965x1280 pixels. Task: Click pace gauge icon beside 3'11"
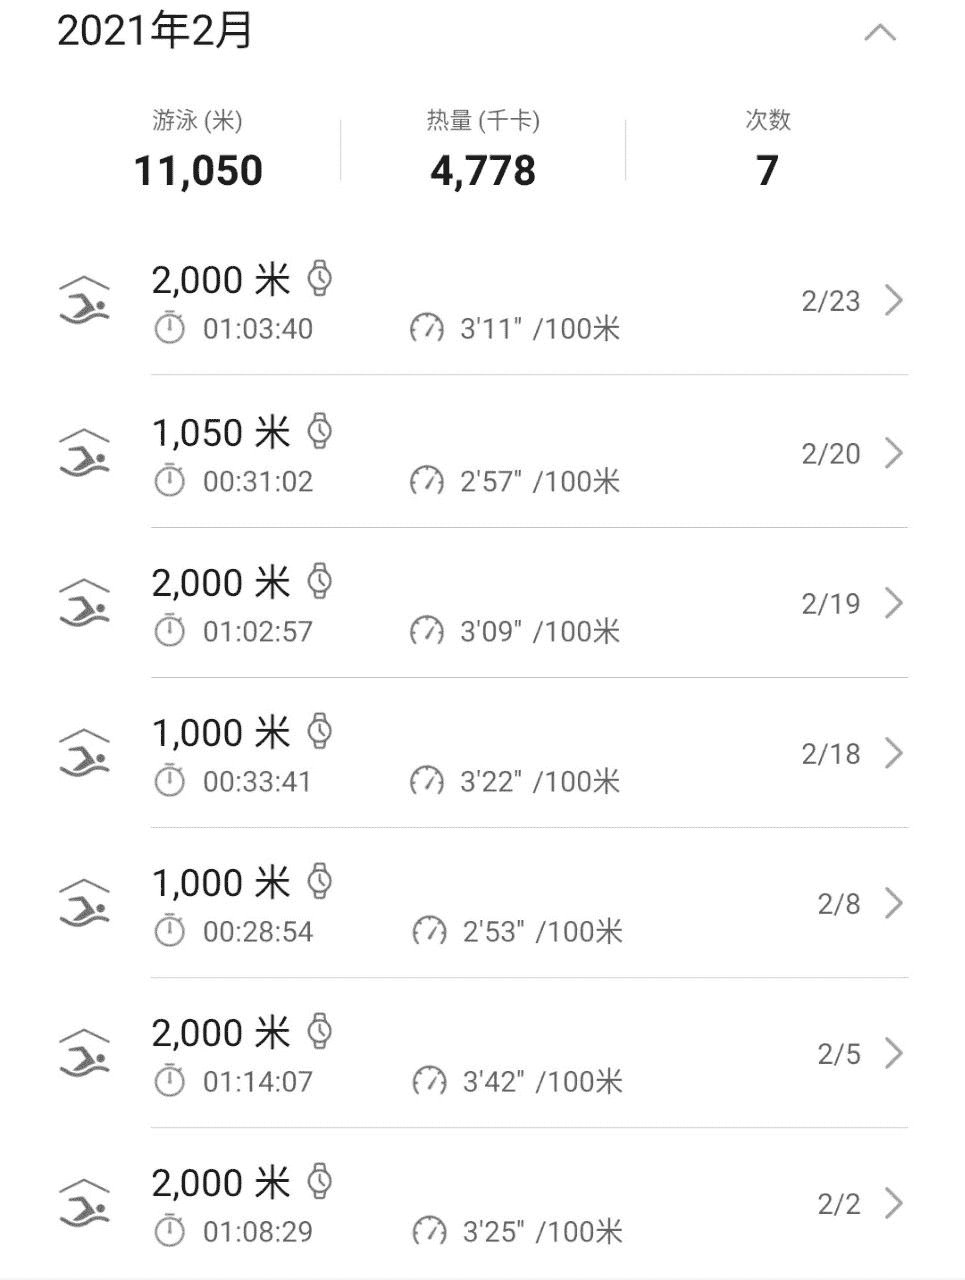[x=427, y=328]
